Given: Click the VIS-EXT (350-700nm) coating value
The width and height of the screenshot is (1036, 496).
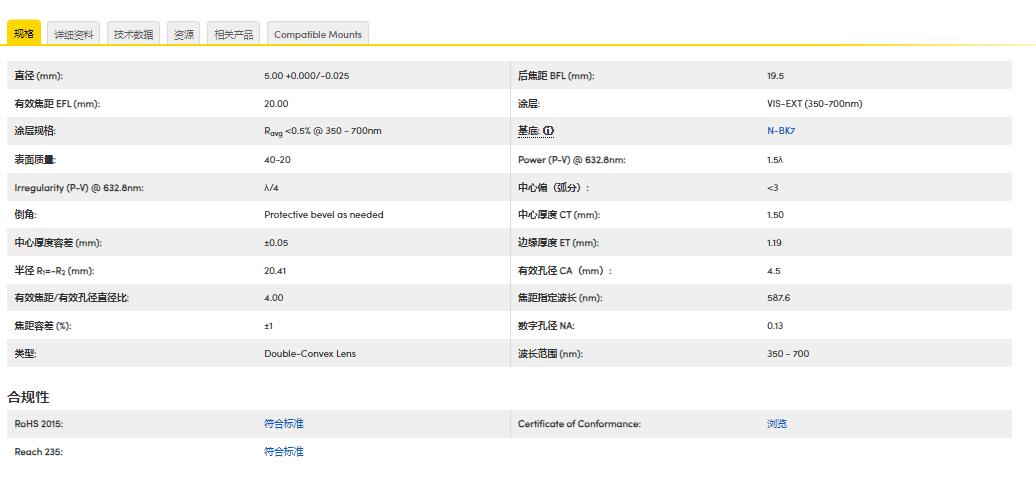Looking at the screenshot, I should click(x=814, y=104).
